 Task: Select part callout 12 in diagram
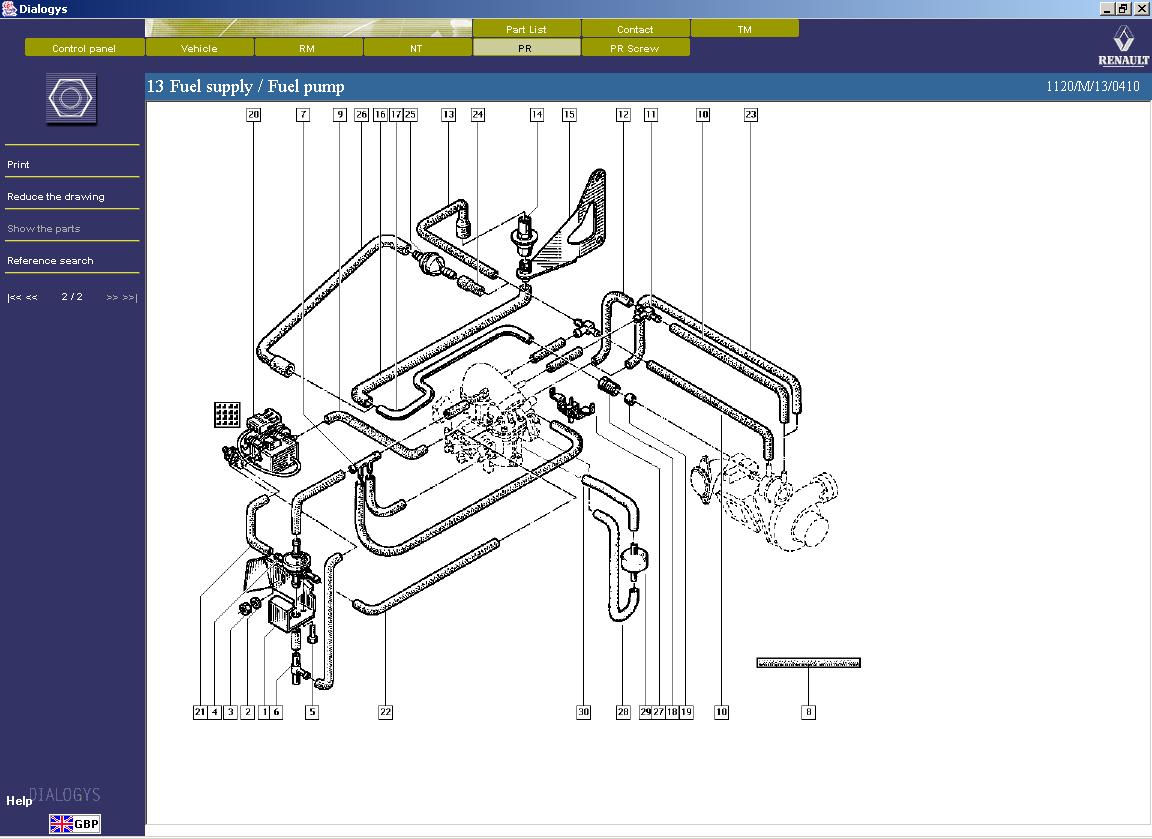623,115
